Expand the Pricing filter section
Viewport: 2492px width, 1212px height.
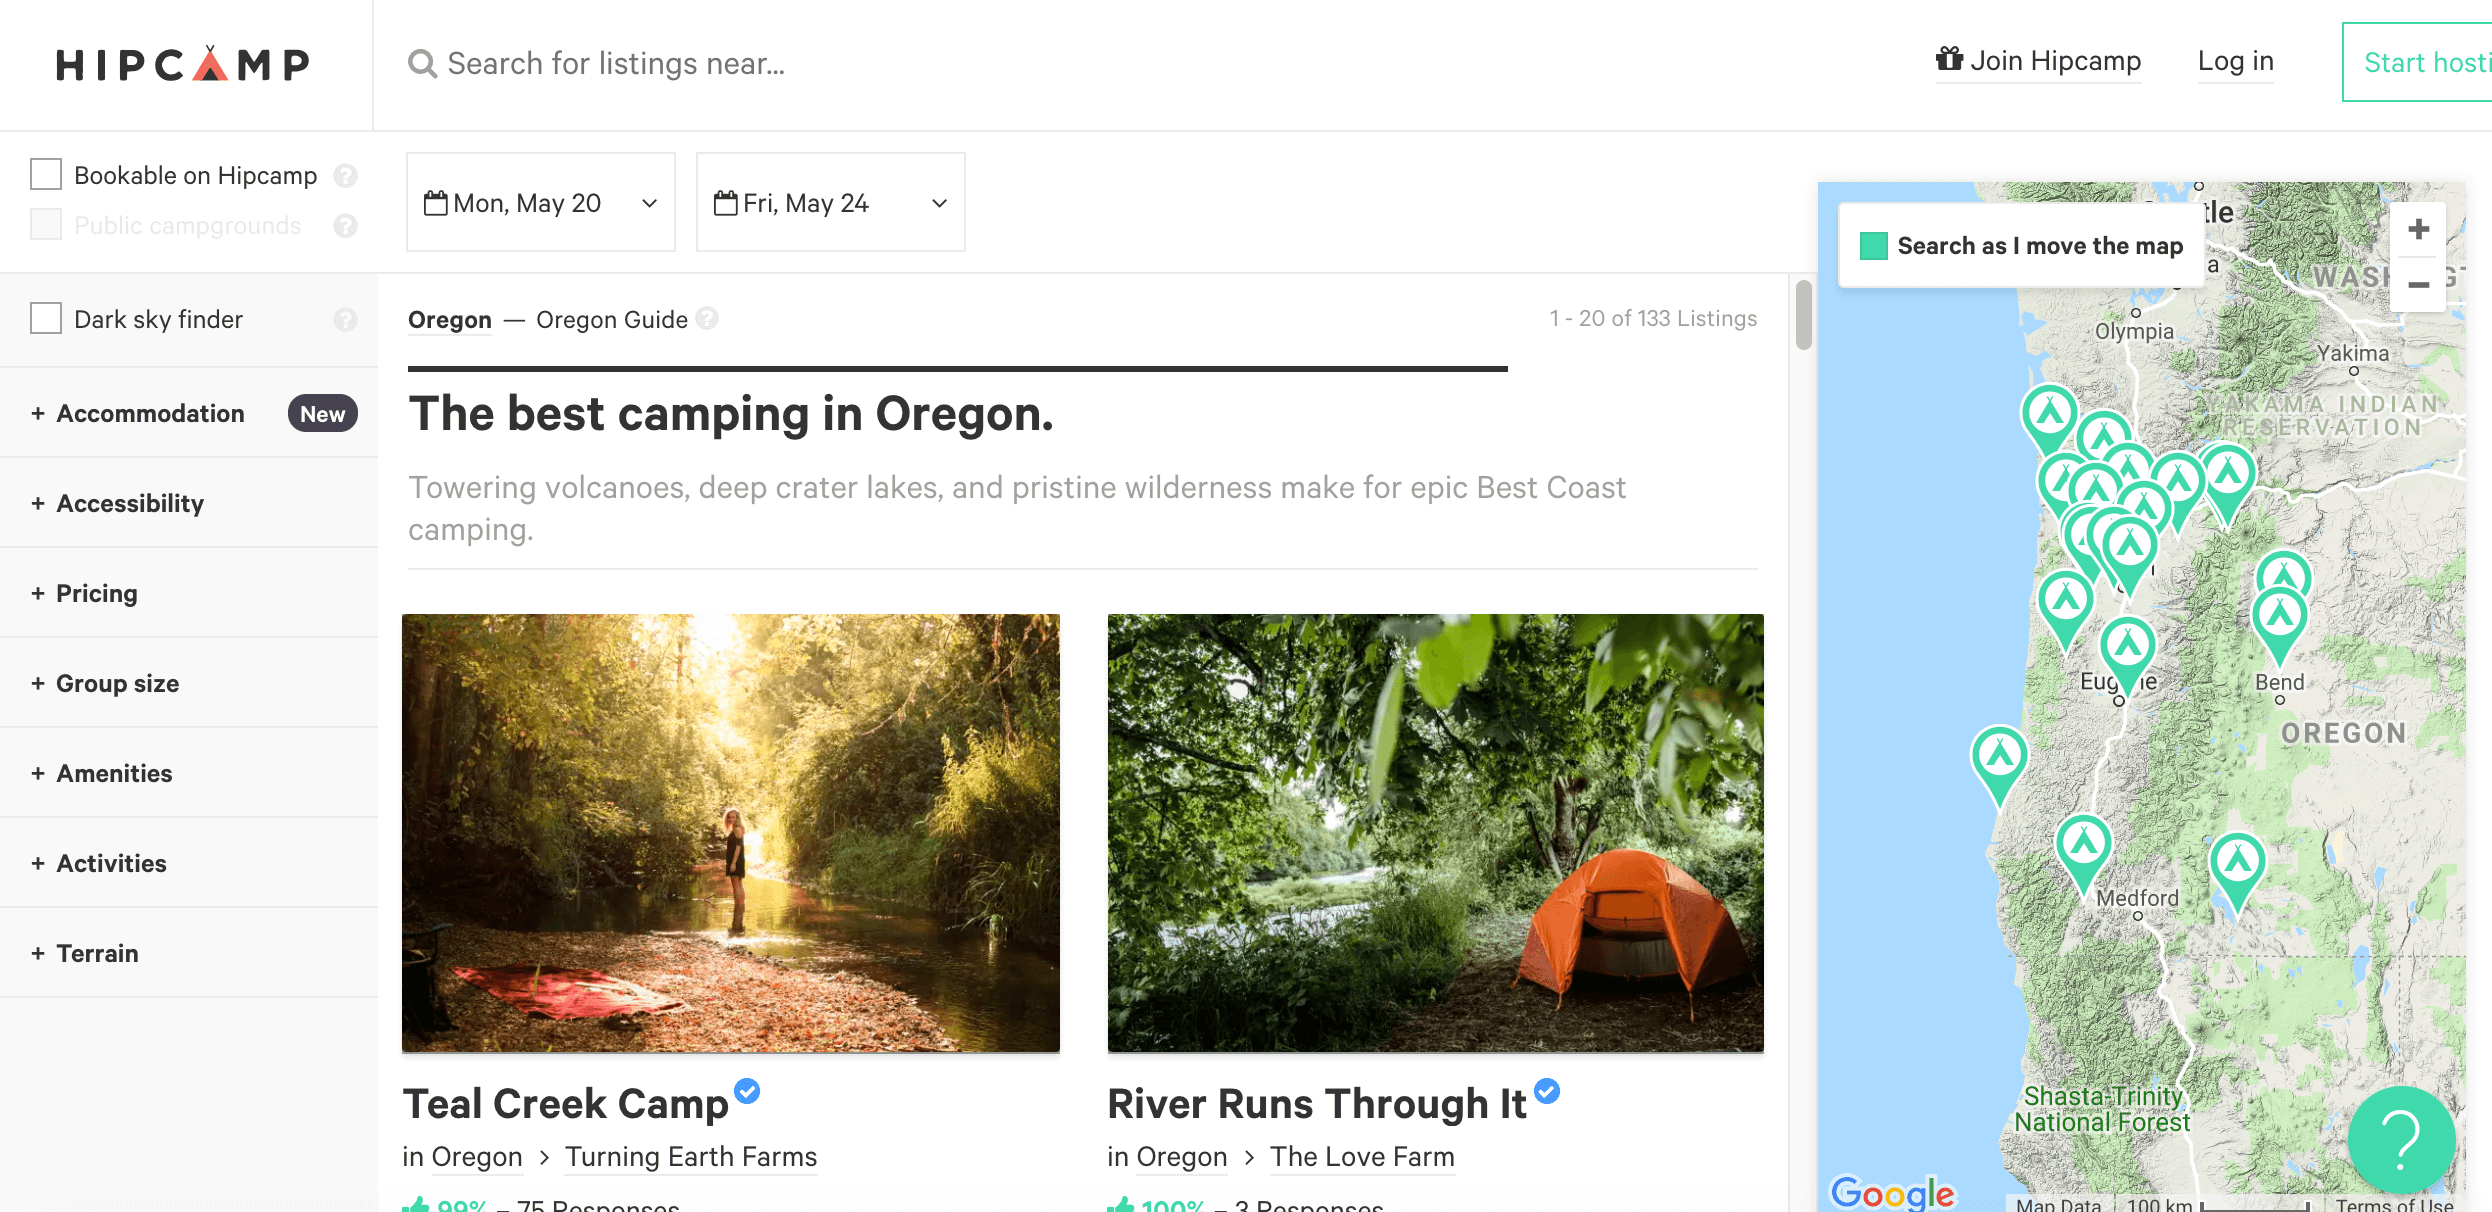95,591
